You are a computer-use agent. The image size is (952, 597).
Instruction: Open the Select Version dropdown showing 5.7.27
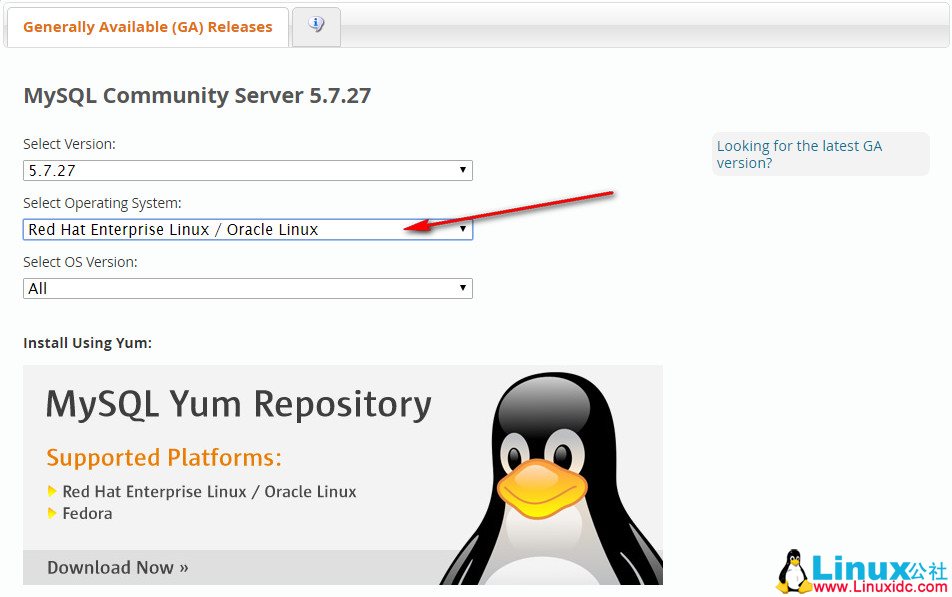point(247,171)
